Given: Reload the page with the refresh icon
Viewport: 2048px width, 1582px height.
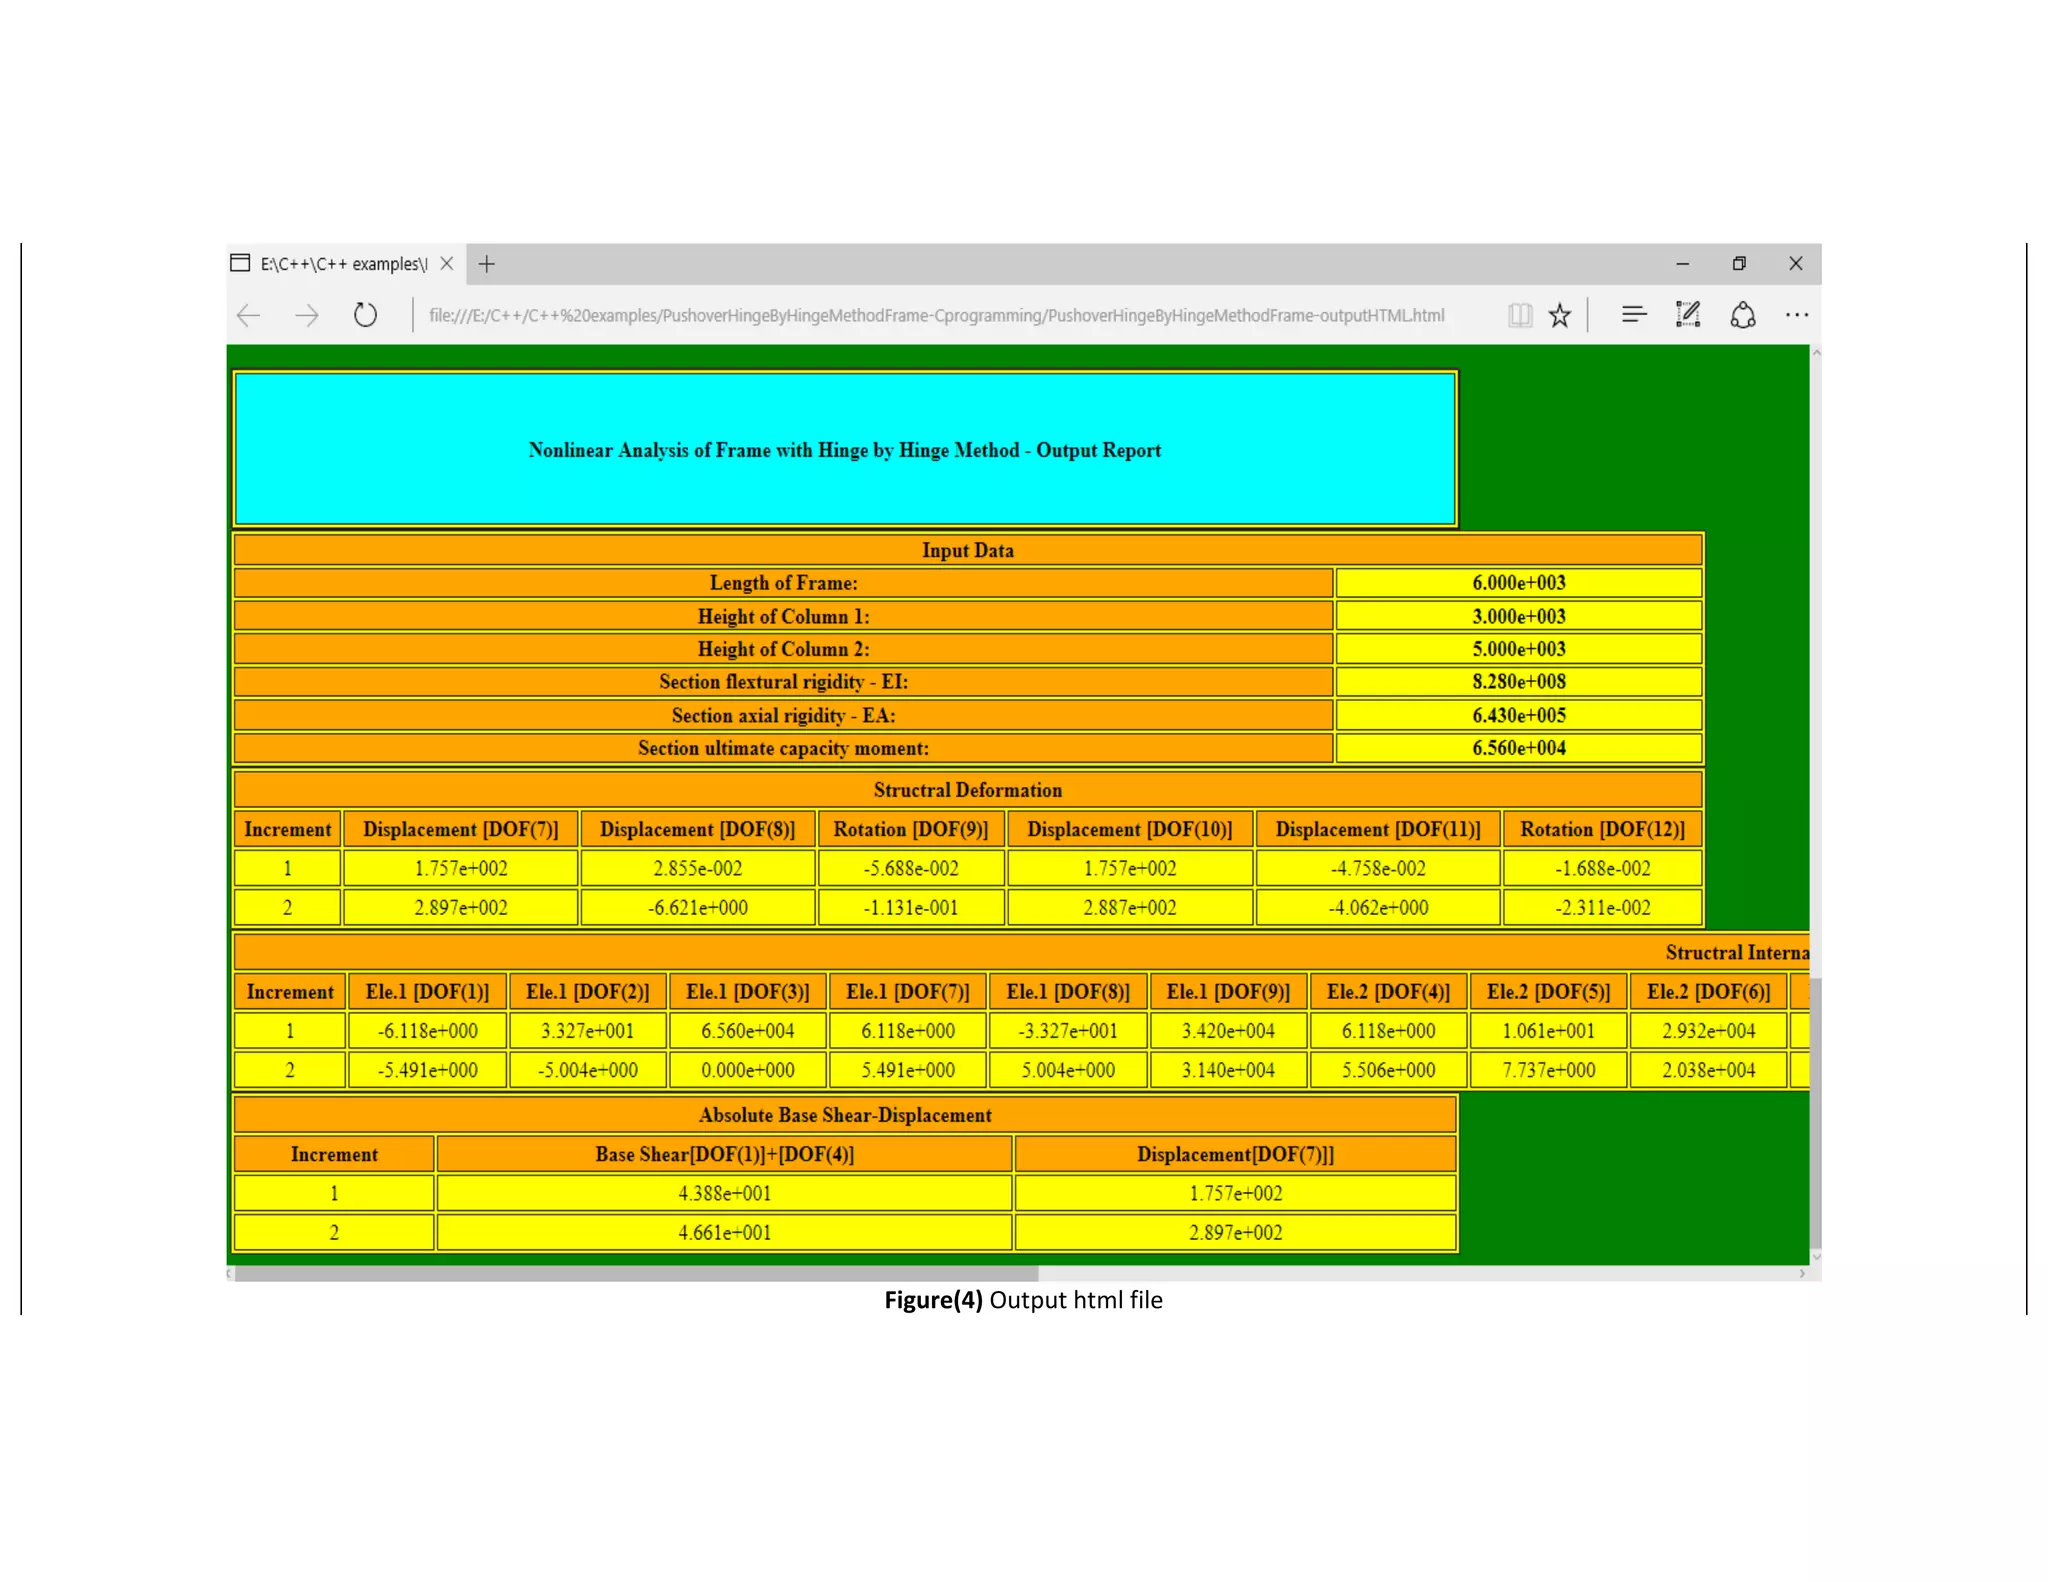Looking at the screenshot, I should pos(366,315).
